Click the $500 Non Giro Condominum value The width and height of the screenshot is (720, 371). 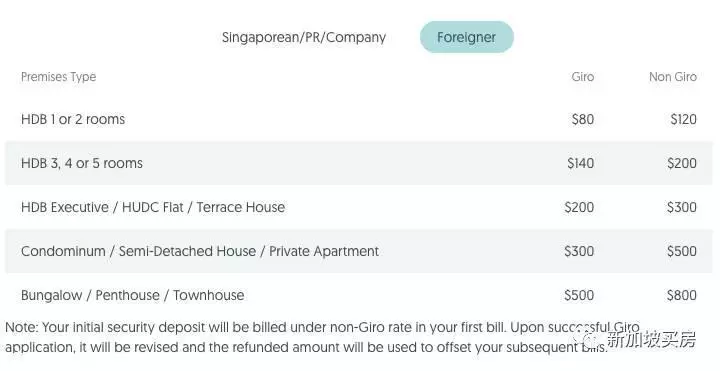(682, 251)
